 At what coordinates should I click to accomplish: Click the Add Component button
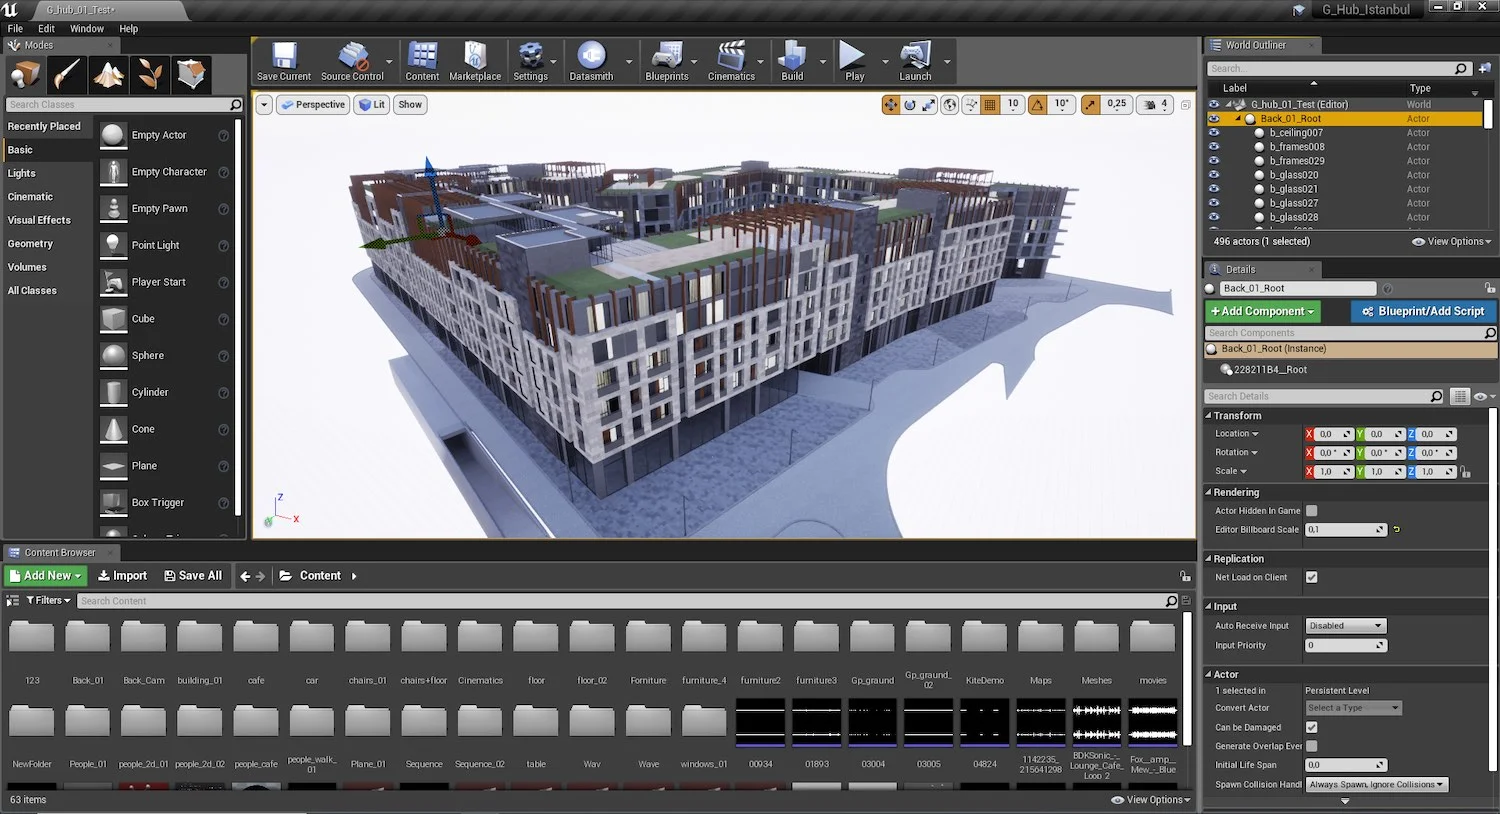click(x=1261, y=311)
